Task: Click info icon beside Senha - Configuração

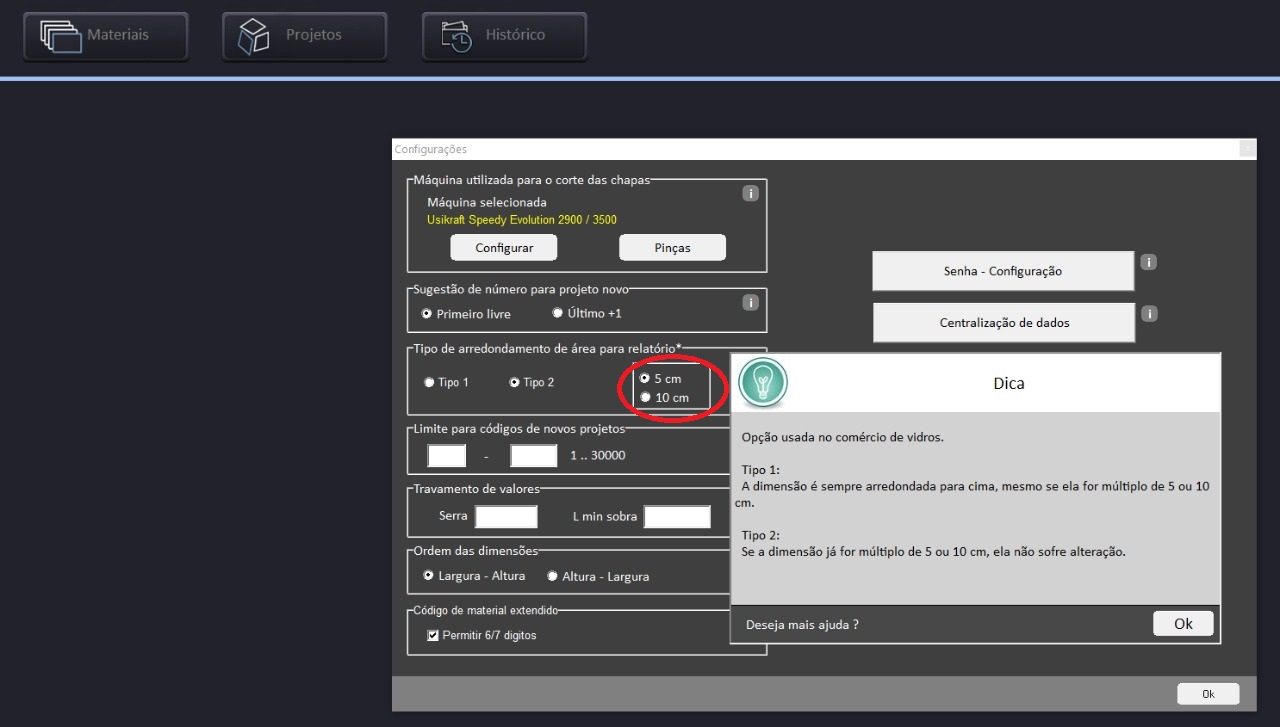Action: click(1149, 263)
